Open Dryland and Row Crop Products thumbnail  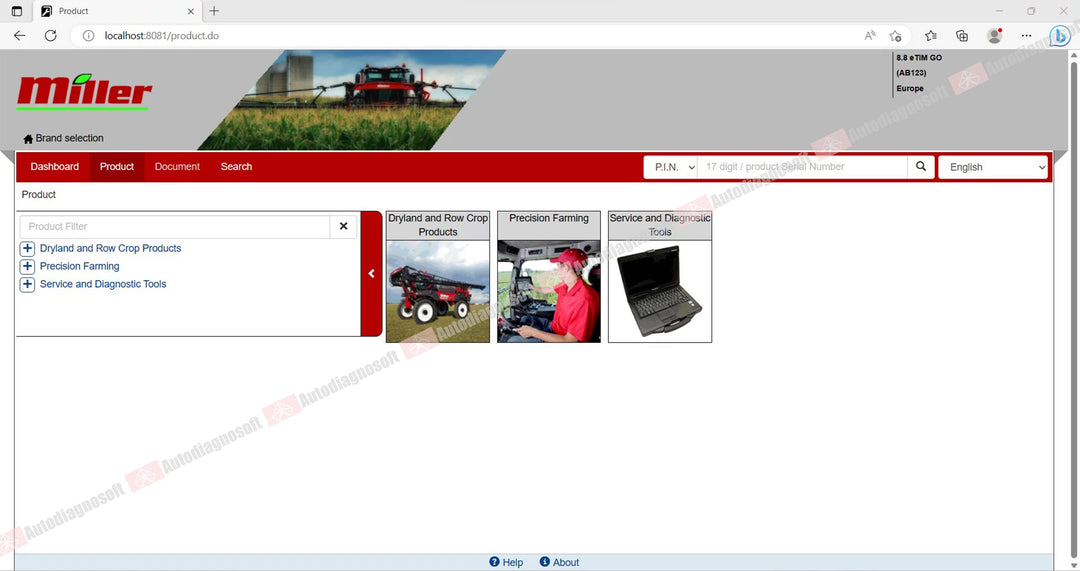438,277
